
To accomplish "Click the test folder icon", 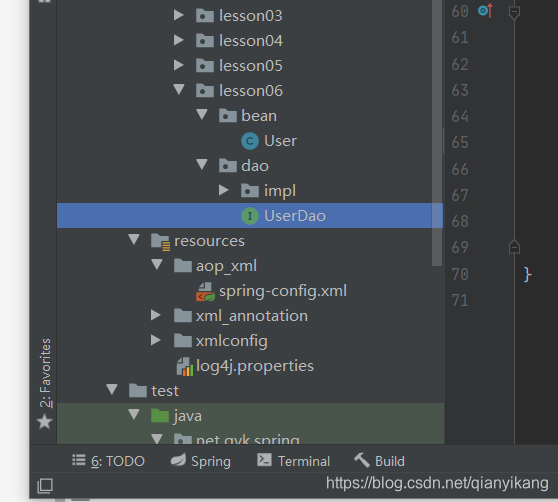I will tap(138, 391).
